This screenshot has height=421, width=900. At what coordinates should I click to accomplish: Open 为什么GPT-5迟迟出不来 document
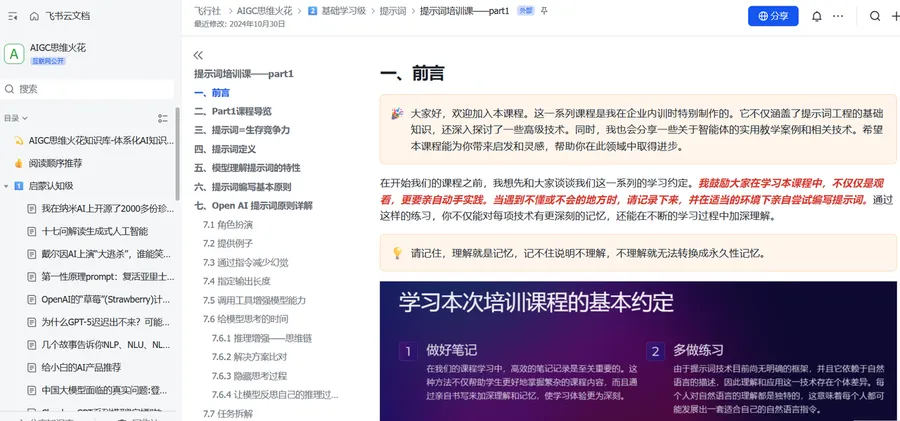tap(106, 322)
